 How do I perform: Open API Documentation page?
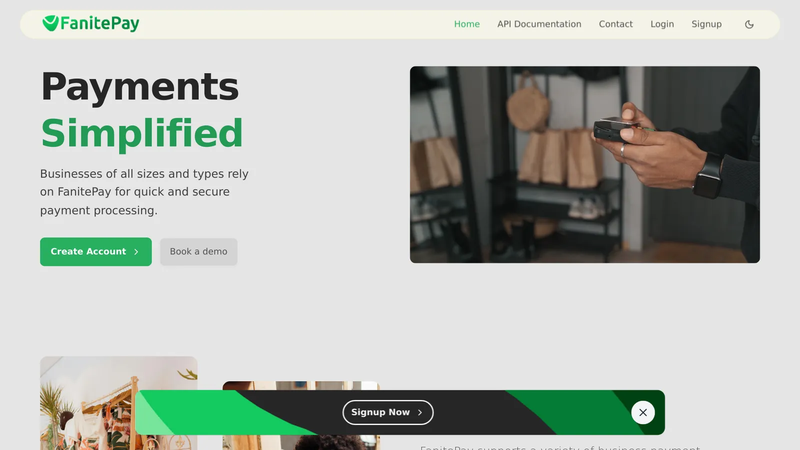tap(539, 24)
